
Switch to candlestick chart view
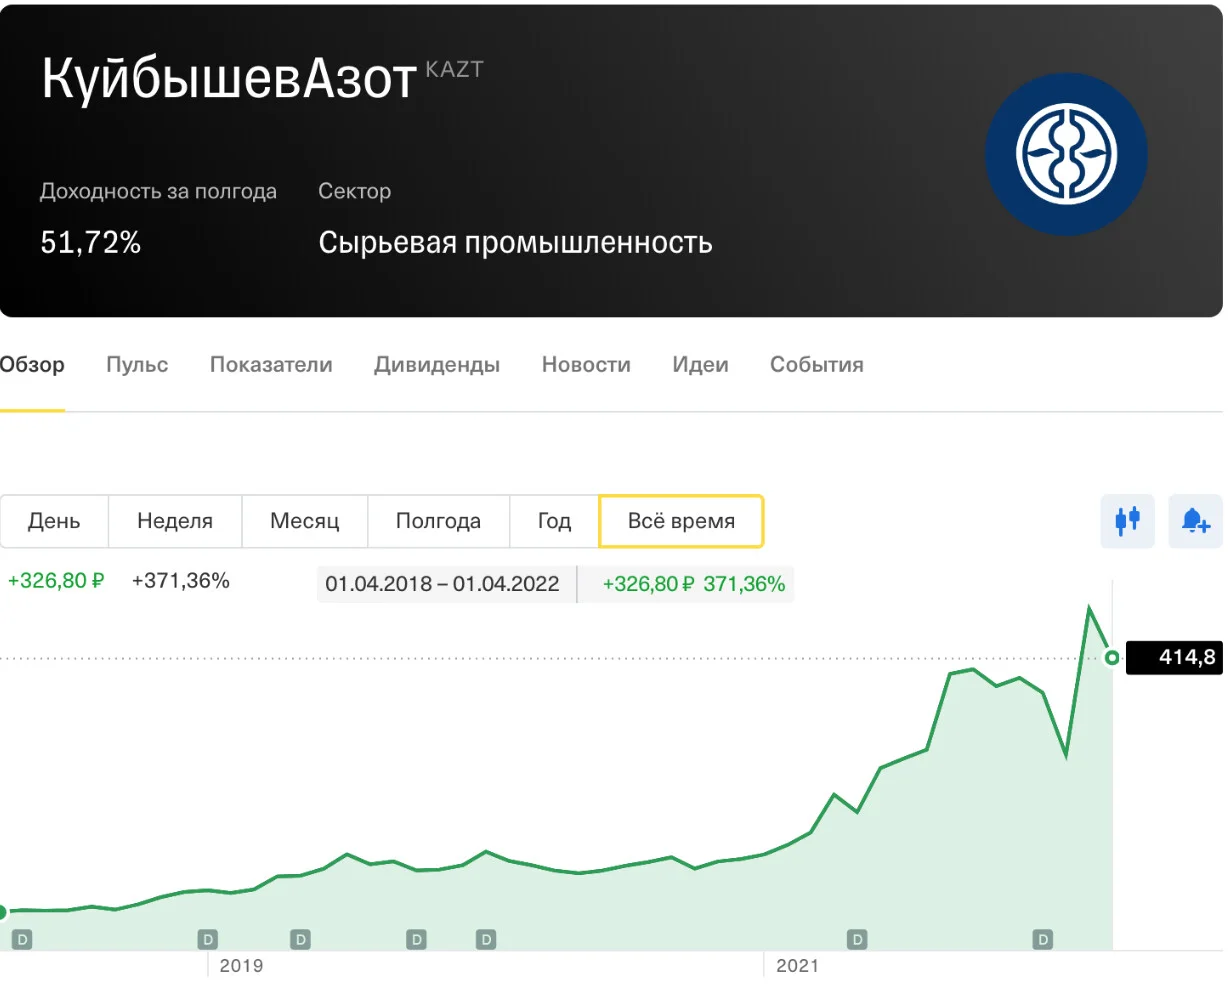pos(1127,521)
